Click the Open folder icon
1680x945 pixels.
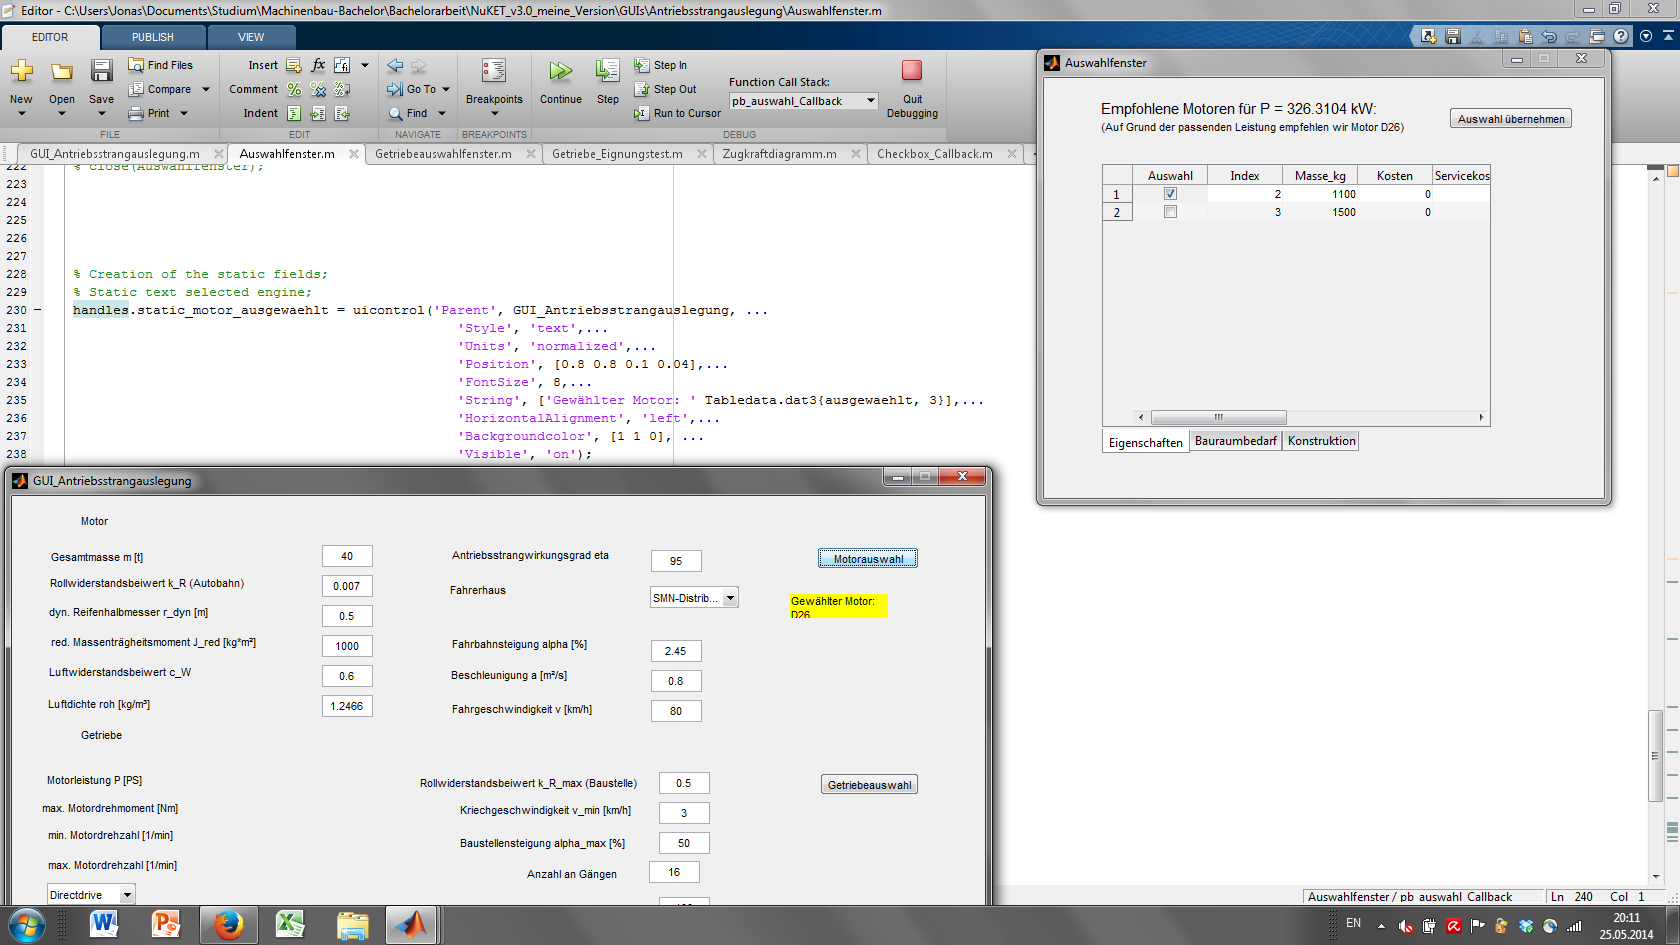pos(62,71)
